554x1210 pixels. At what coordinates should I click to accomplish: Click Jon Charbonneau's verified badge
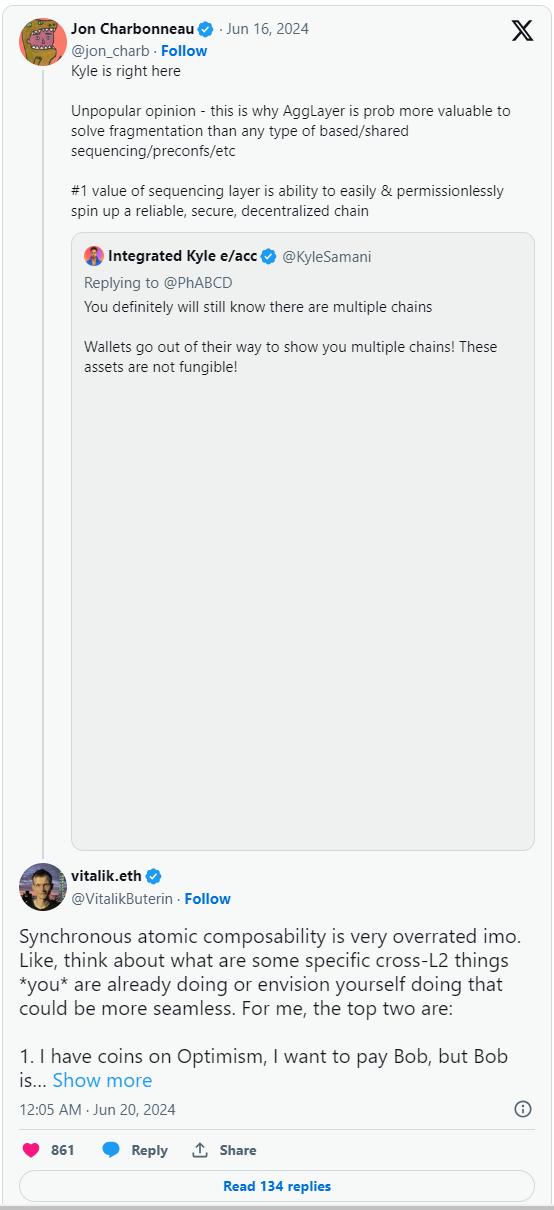click(205, 29)
